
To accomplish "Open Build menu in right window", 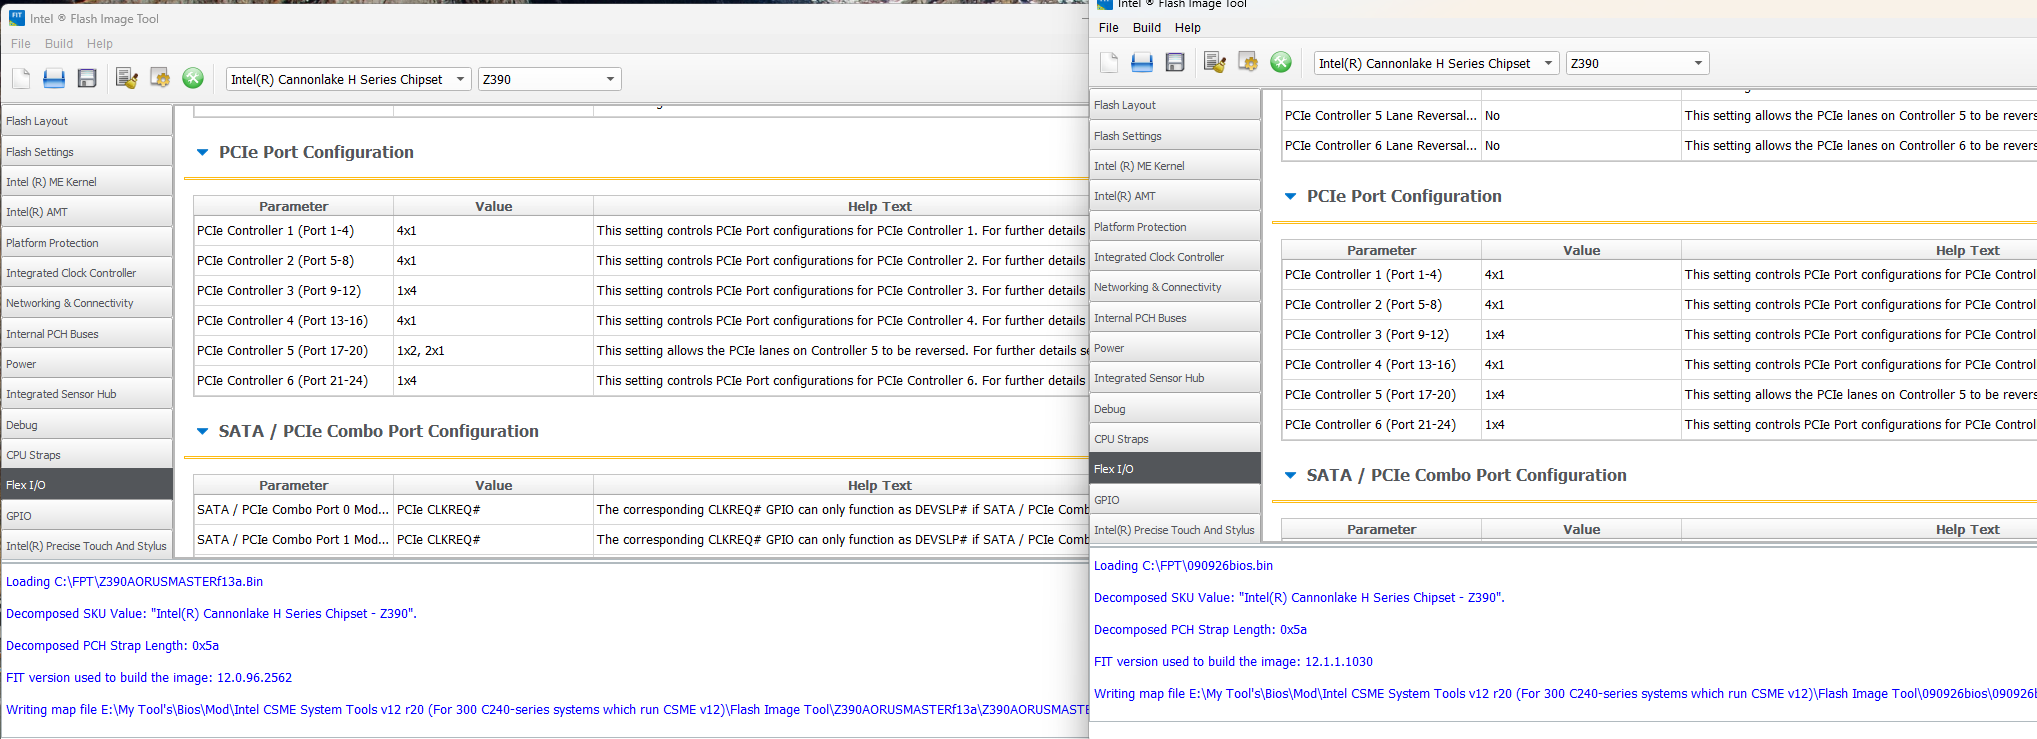I will click(x=1147, y=28).
